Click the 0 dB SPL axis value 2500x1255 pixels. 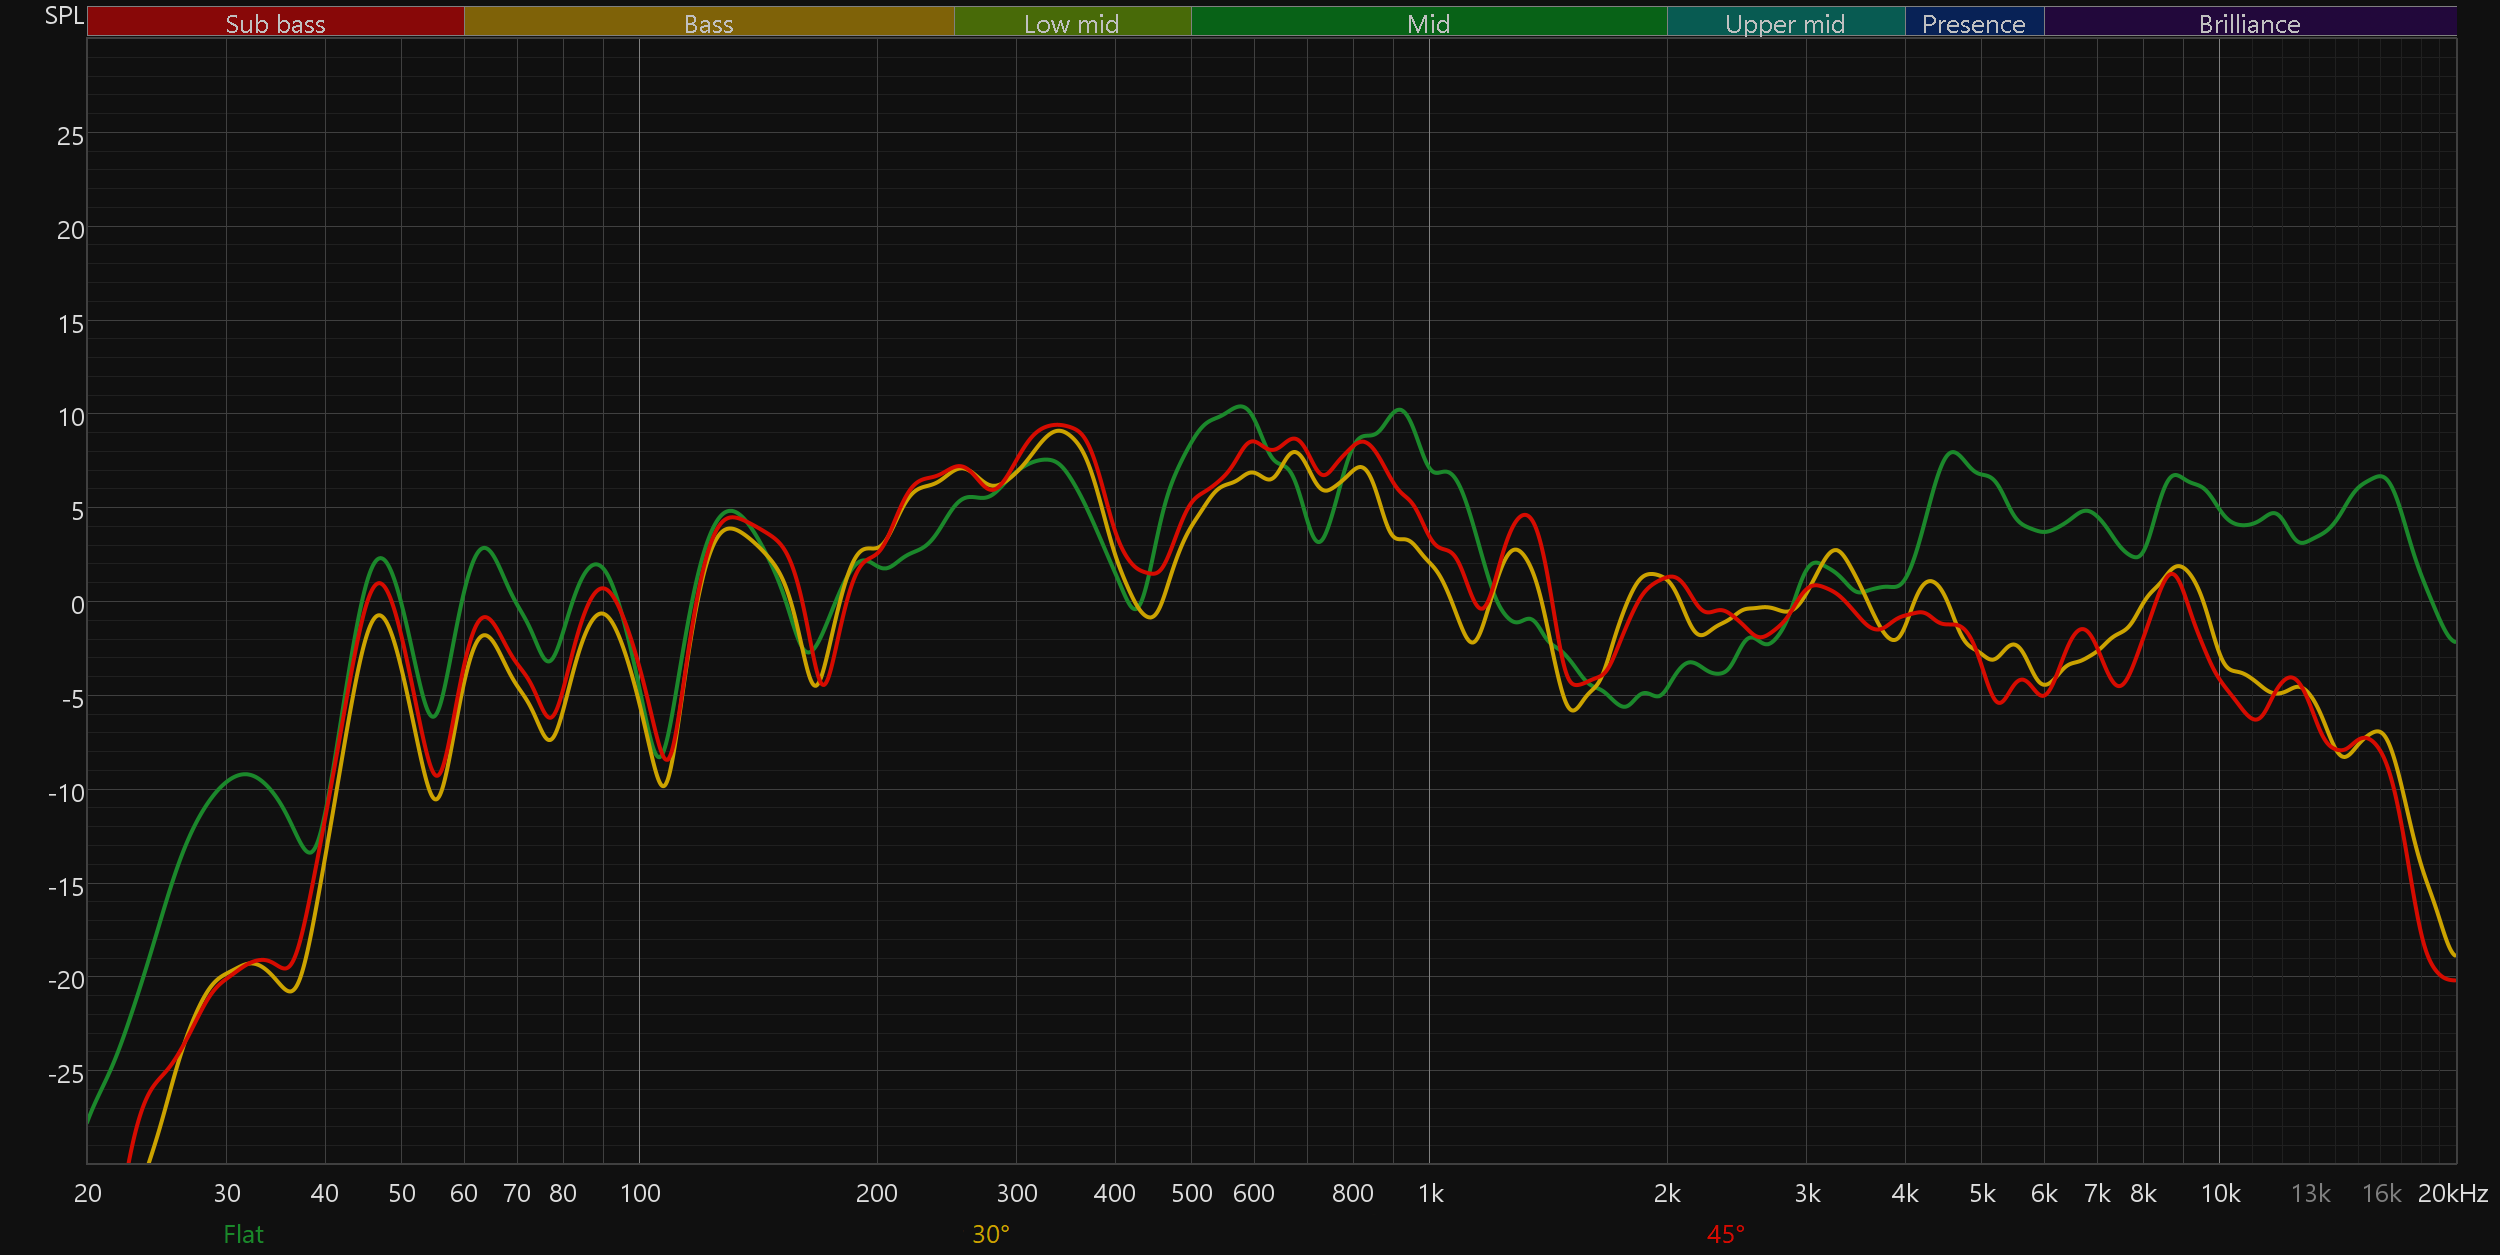[77, 605]
